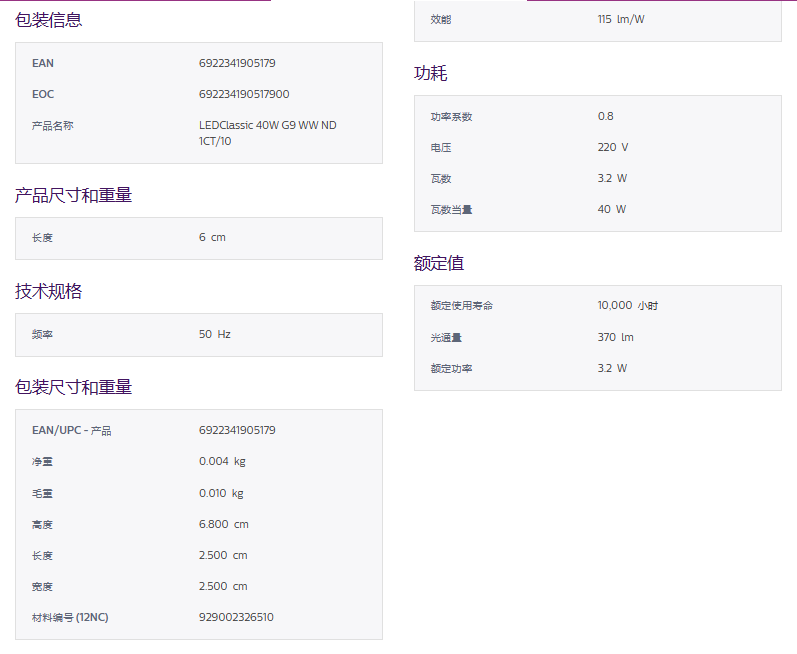Screen dimensions: 797x654
Task: Click the 0.004 kg net weight value
Action: point(222,461)
